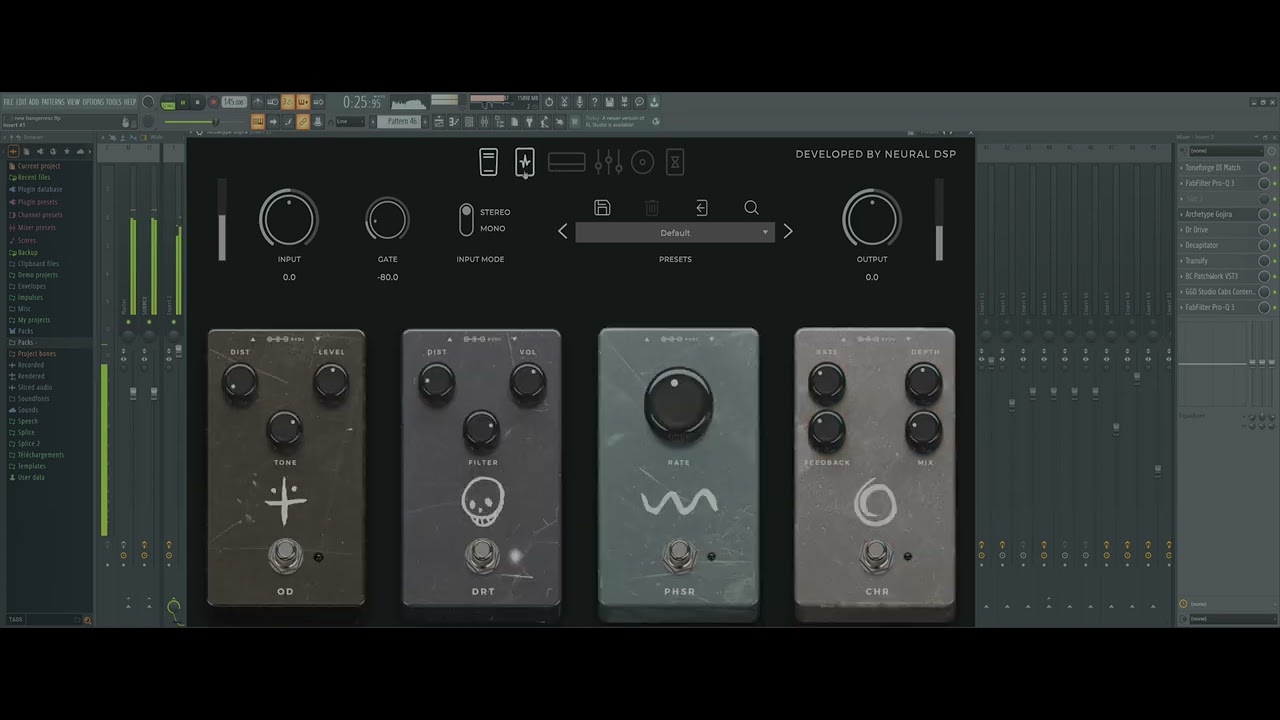This screenshot has height=720, width=1280.
Task: Expand the GGD Studio Cabs slot arrow
Action: pos(1181,292)
